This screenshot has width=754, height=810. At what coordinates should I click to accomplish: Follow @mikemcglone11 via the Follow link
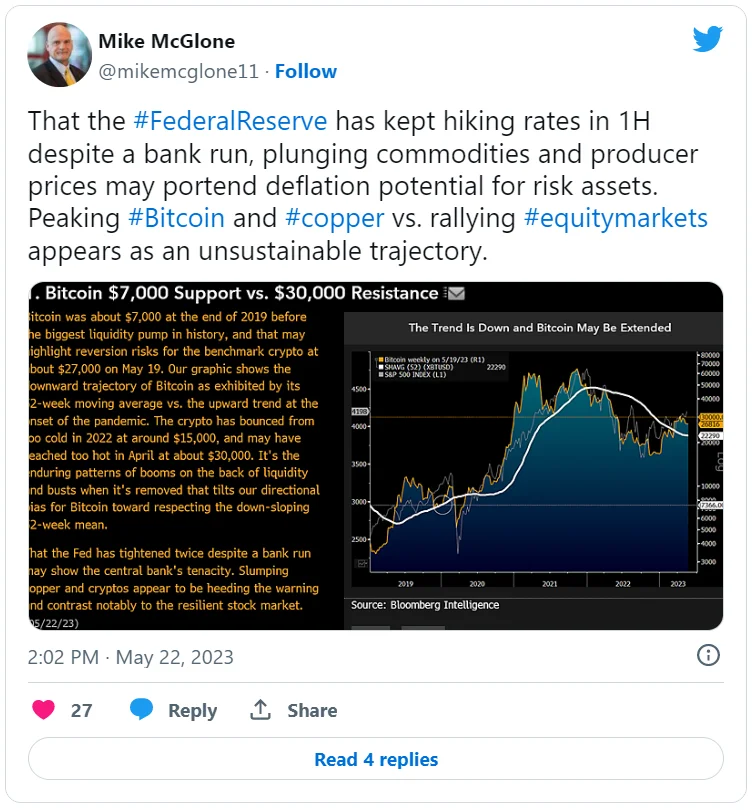[306, 71]
